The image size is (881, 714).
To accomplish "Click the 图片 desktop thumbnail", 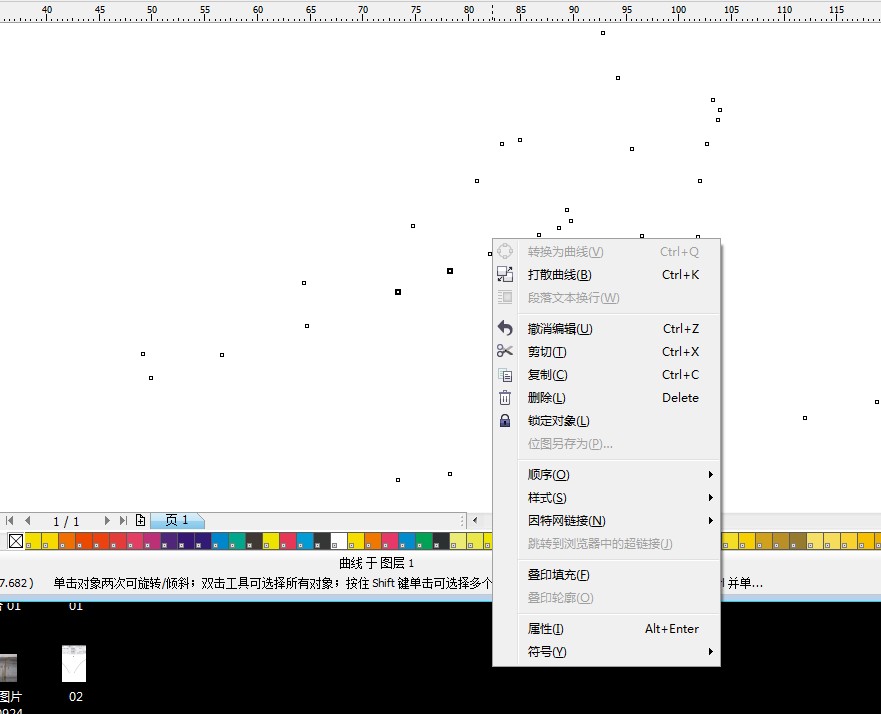I will (x=8, y=667).
